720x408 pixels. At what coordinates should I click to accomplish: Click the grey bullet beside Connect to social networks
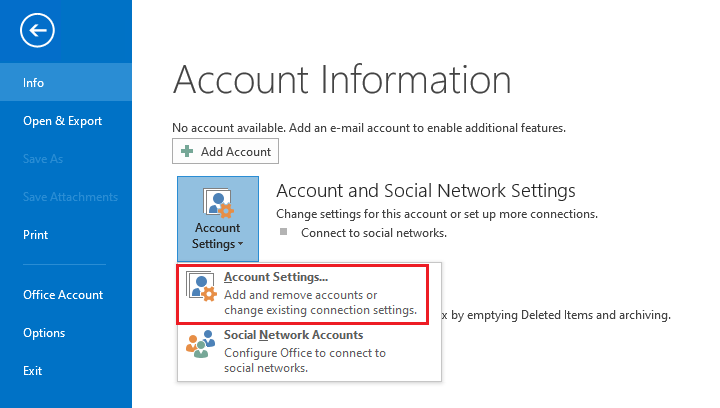pos(284,232)
